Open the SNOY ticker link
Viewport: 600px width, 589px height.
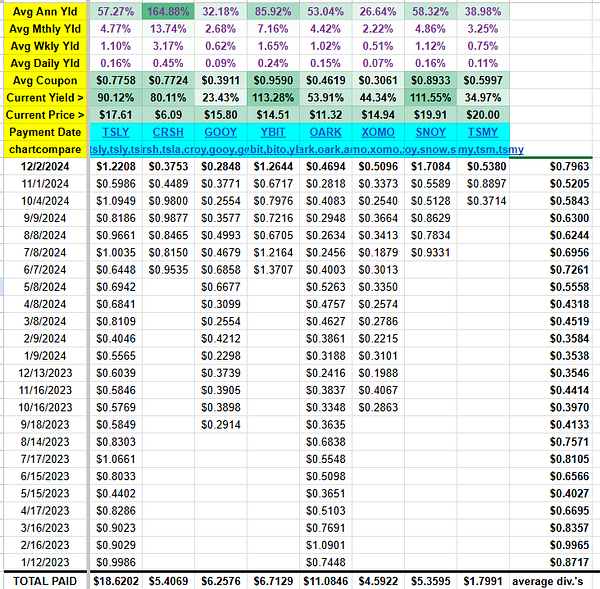(x=430, y=132)
